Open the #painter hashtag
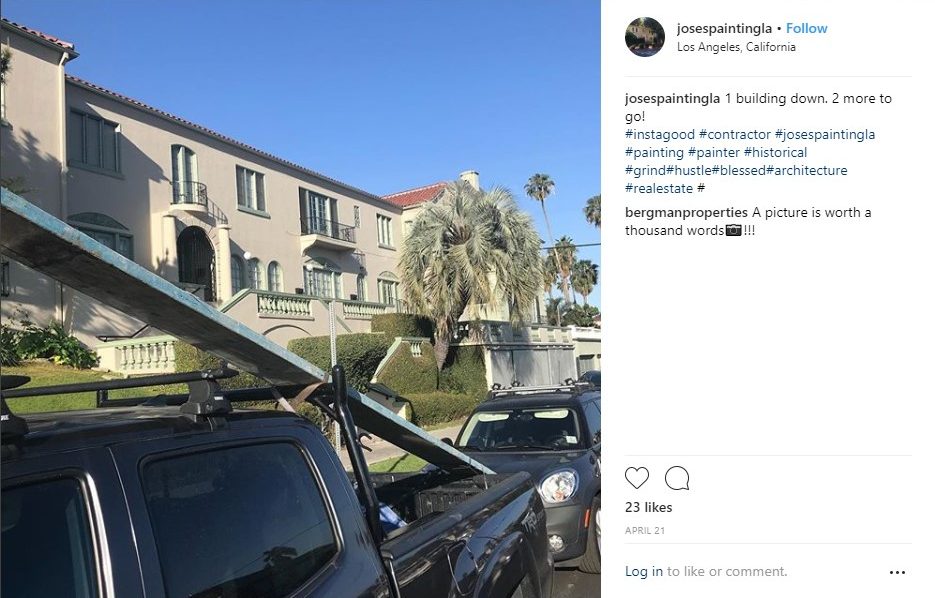This screenshot has width=935, height=598. tap(713, 153)
